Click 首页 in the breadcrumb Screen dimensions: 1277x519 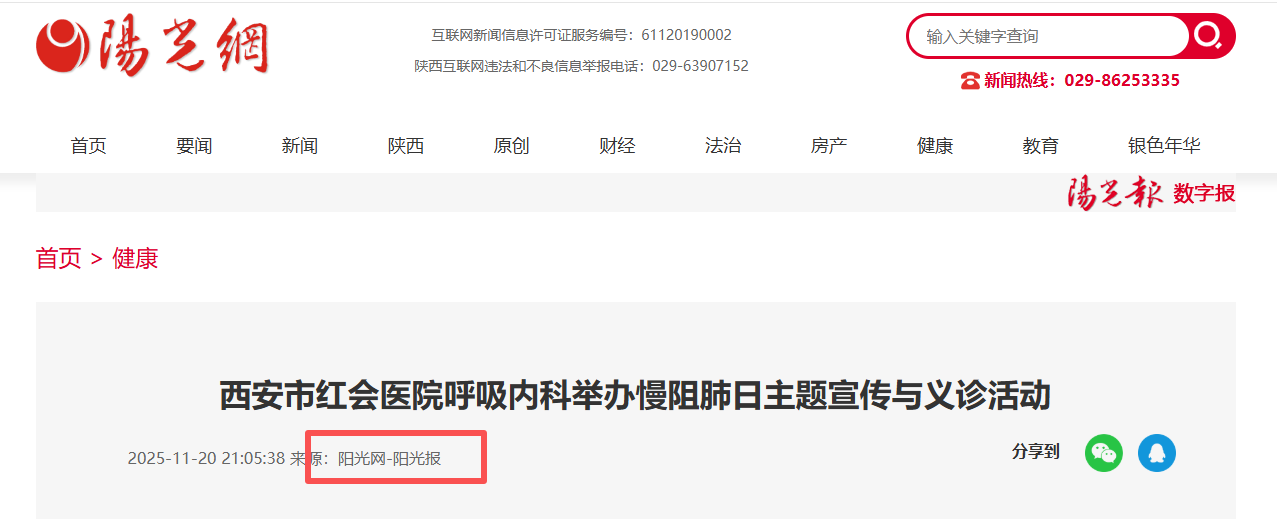pyautogui.click(x=59, y=259)
